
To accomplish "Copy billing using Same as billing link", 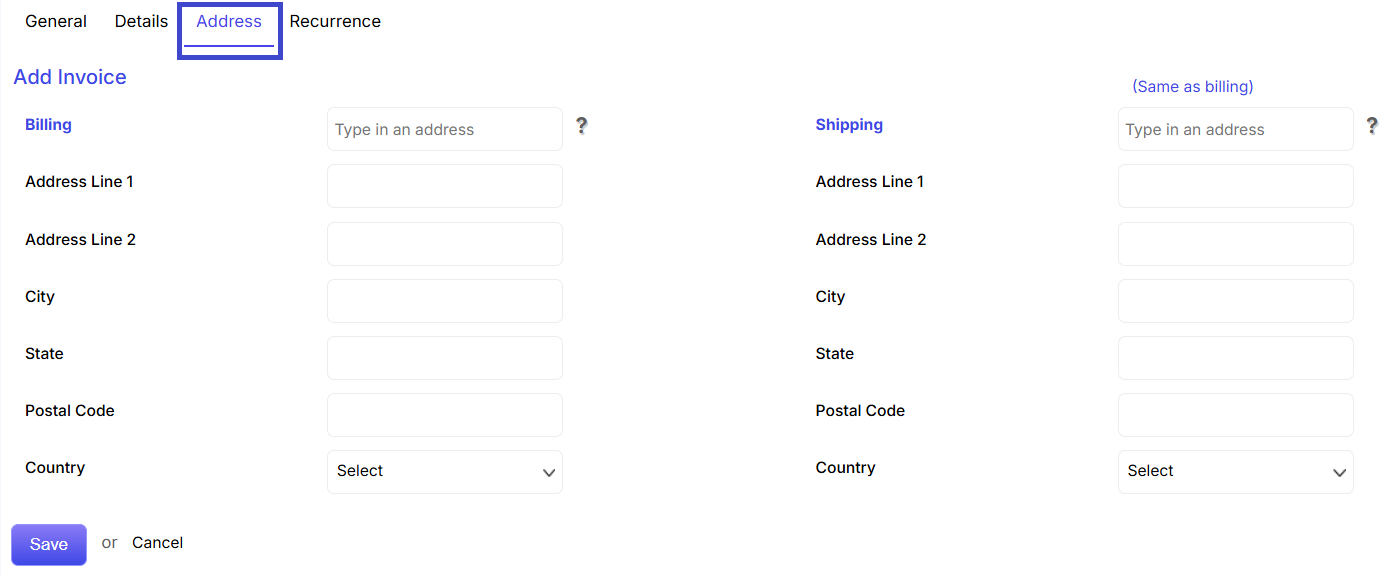I will [1192, 86].
